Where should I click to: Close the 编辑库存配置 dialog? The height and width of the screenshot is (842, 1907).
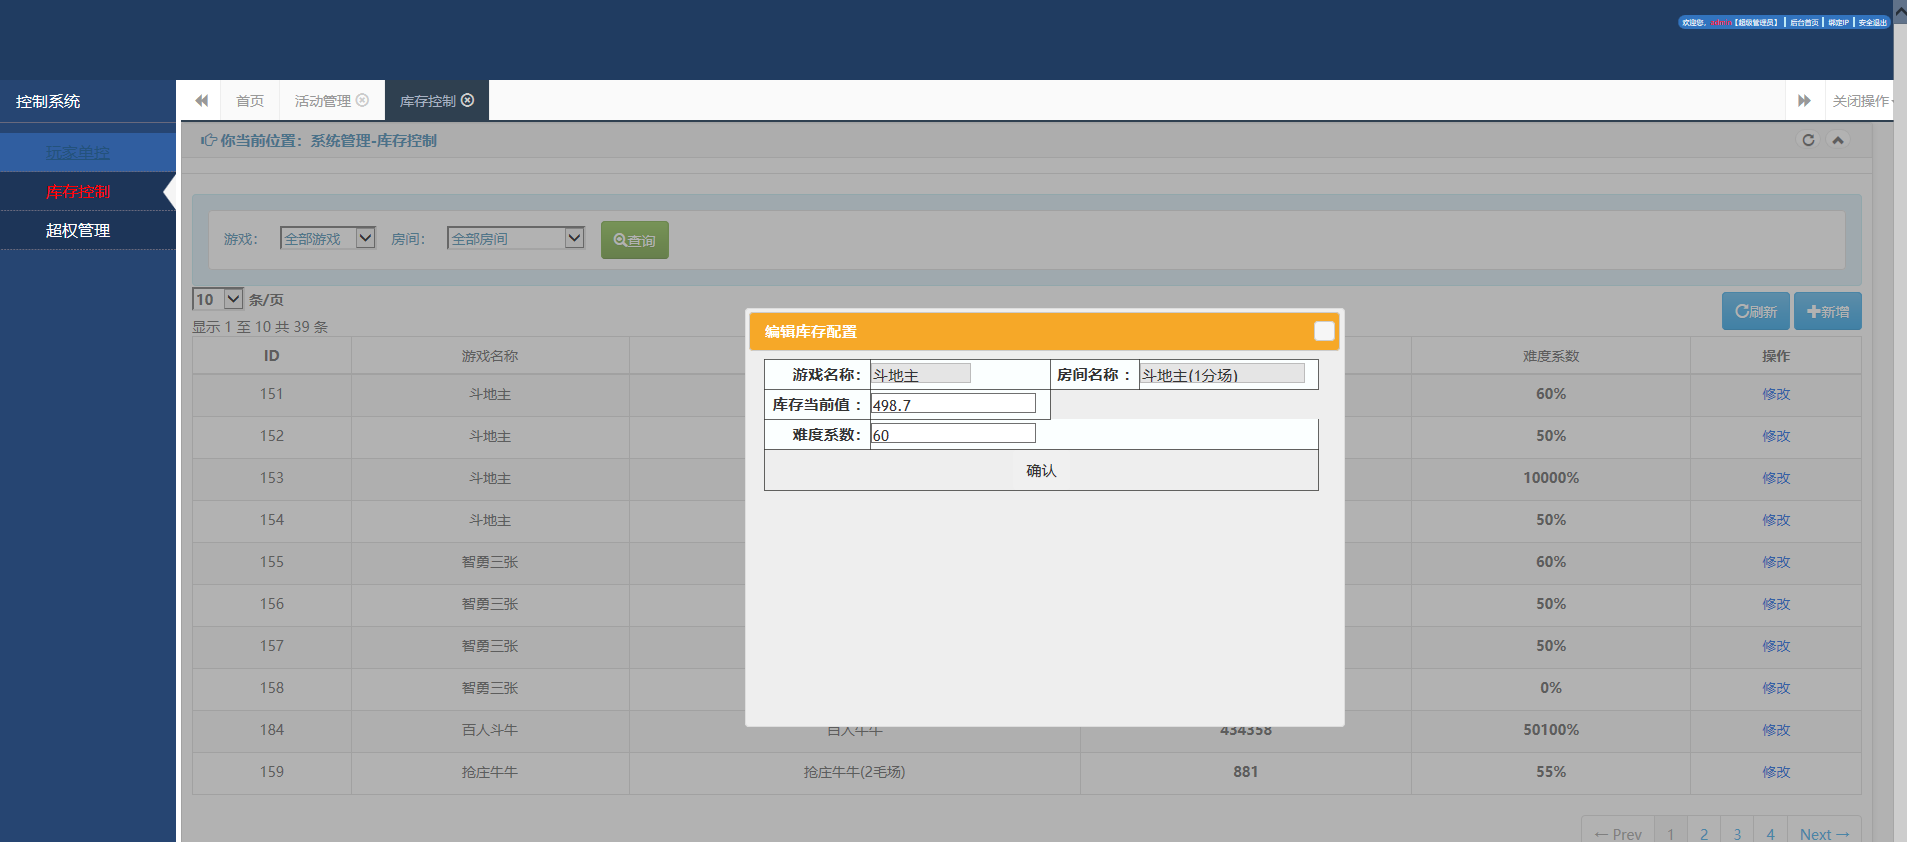(x=1323, y=331)
